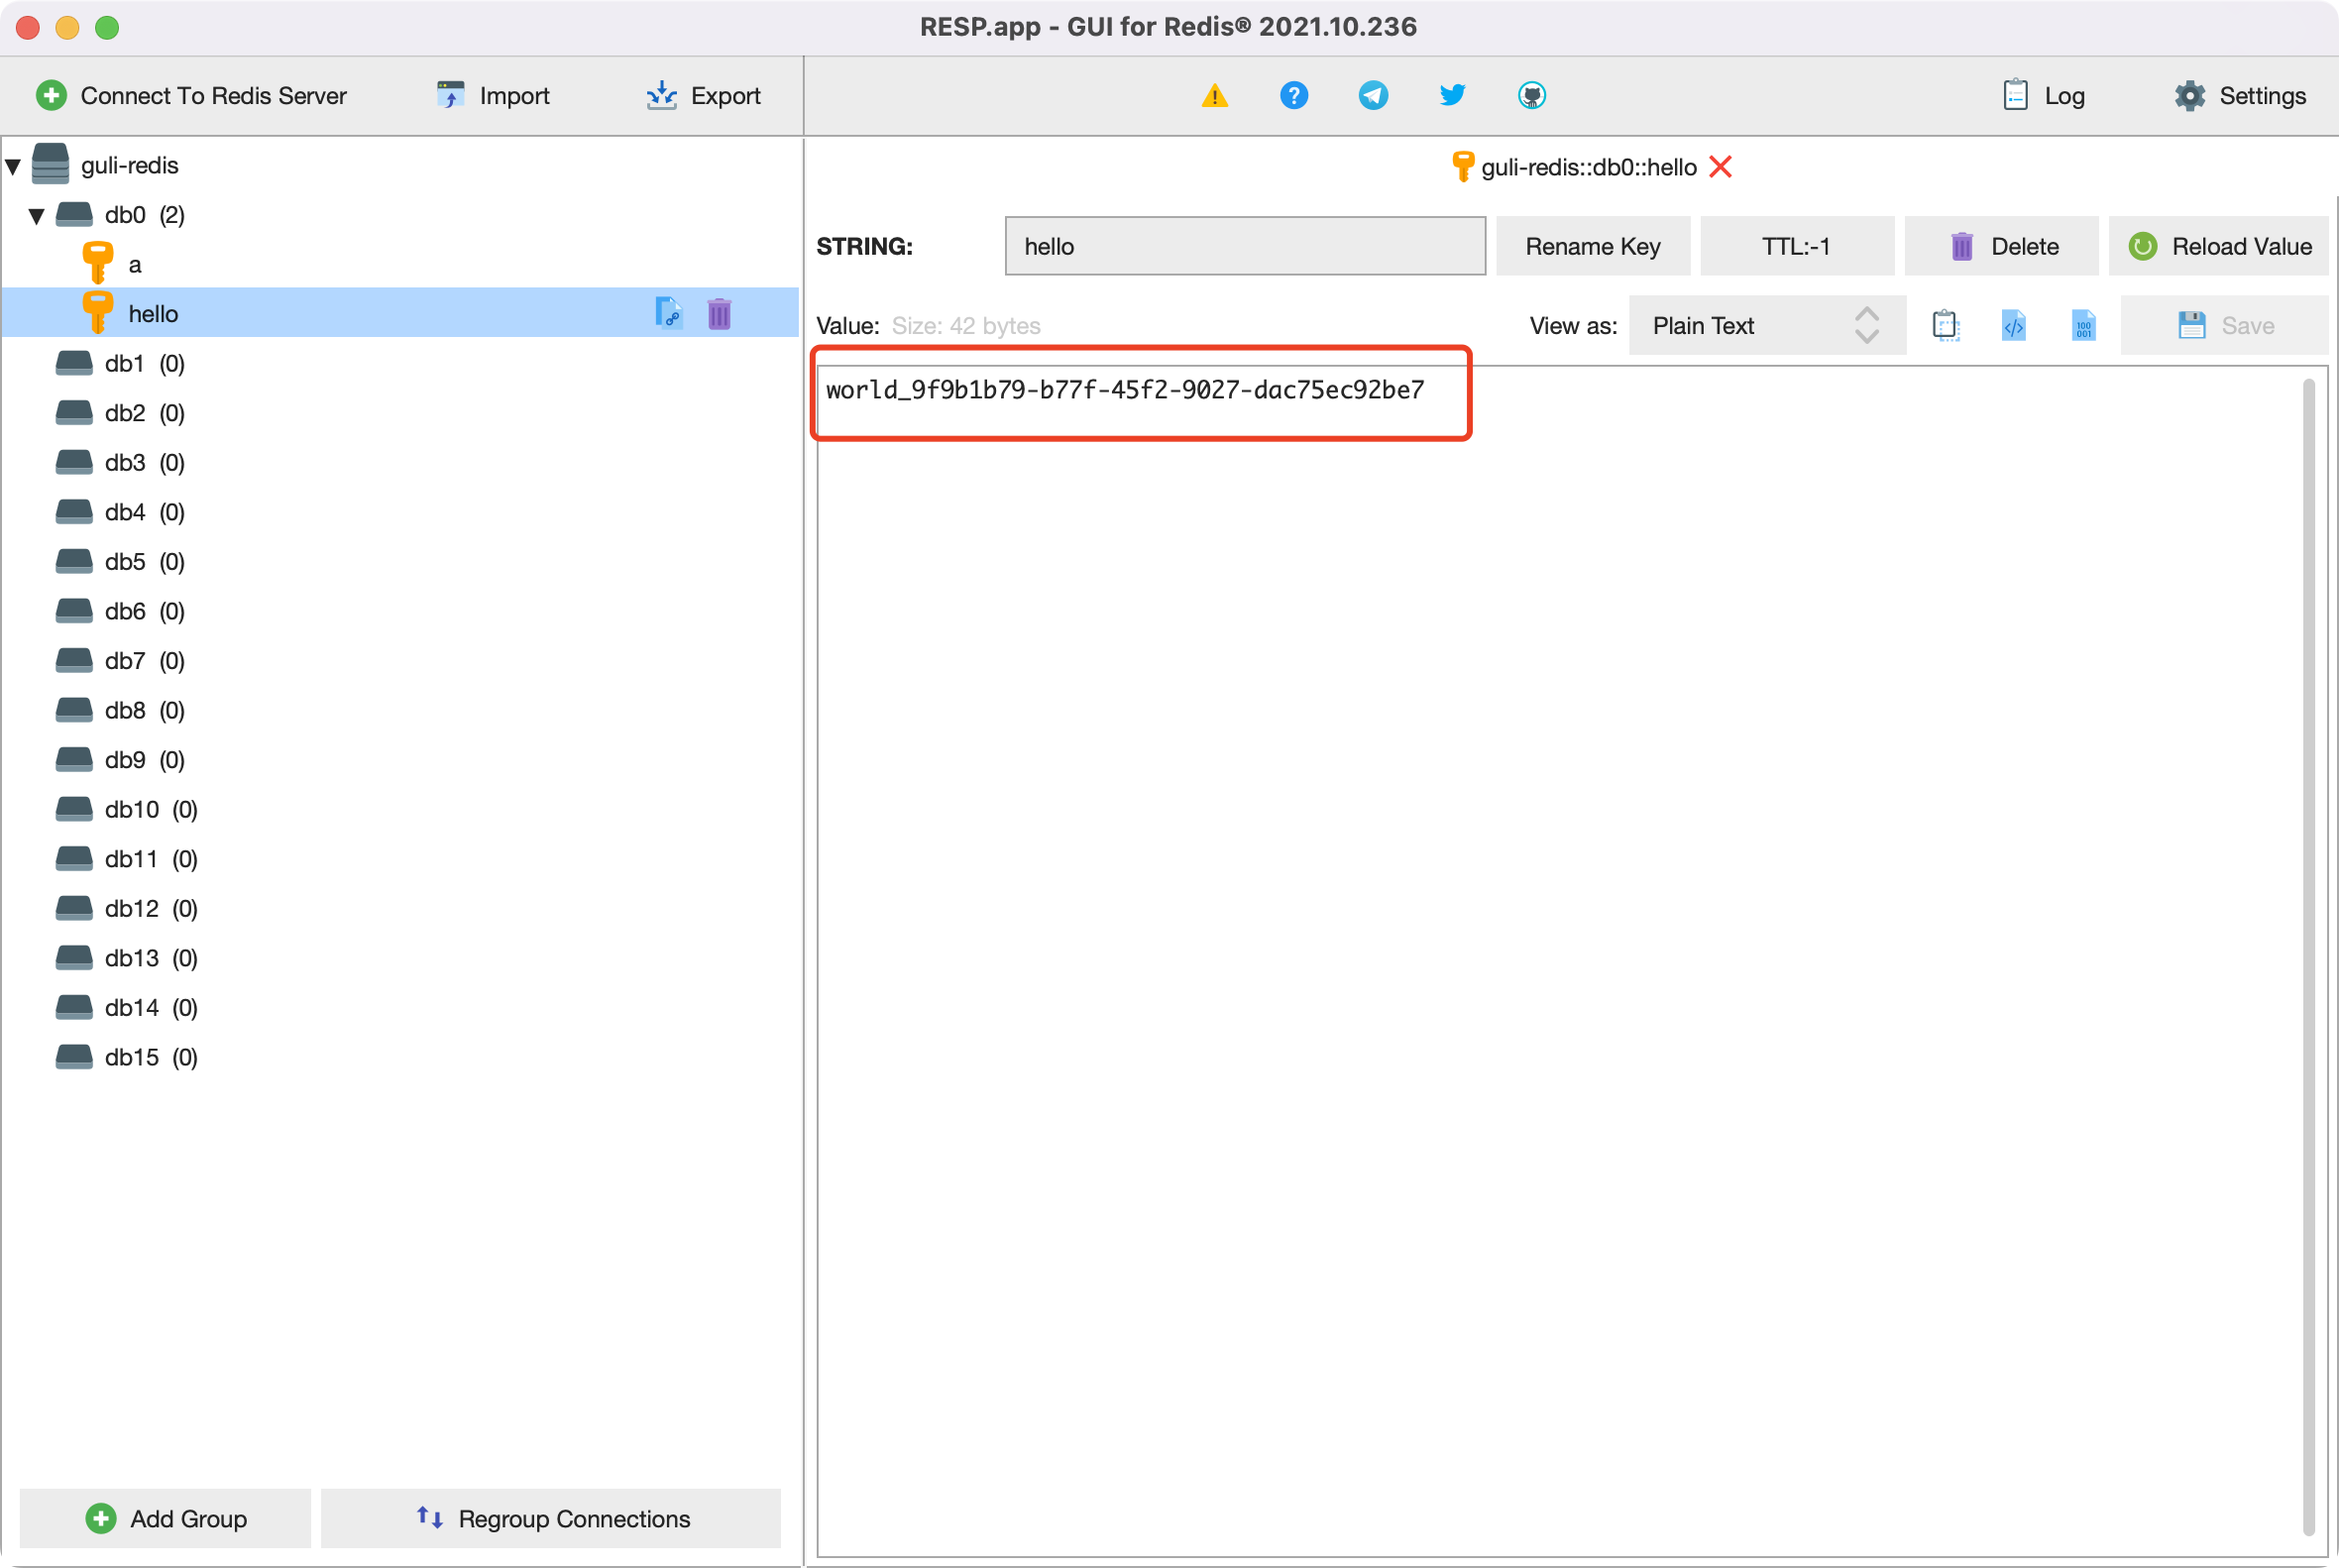Click the Telegram icon in toolbar

(x=1373, y=96)
